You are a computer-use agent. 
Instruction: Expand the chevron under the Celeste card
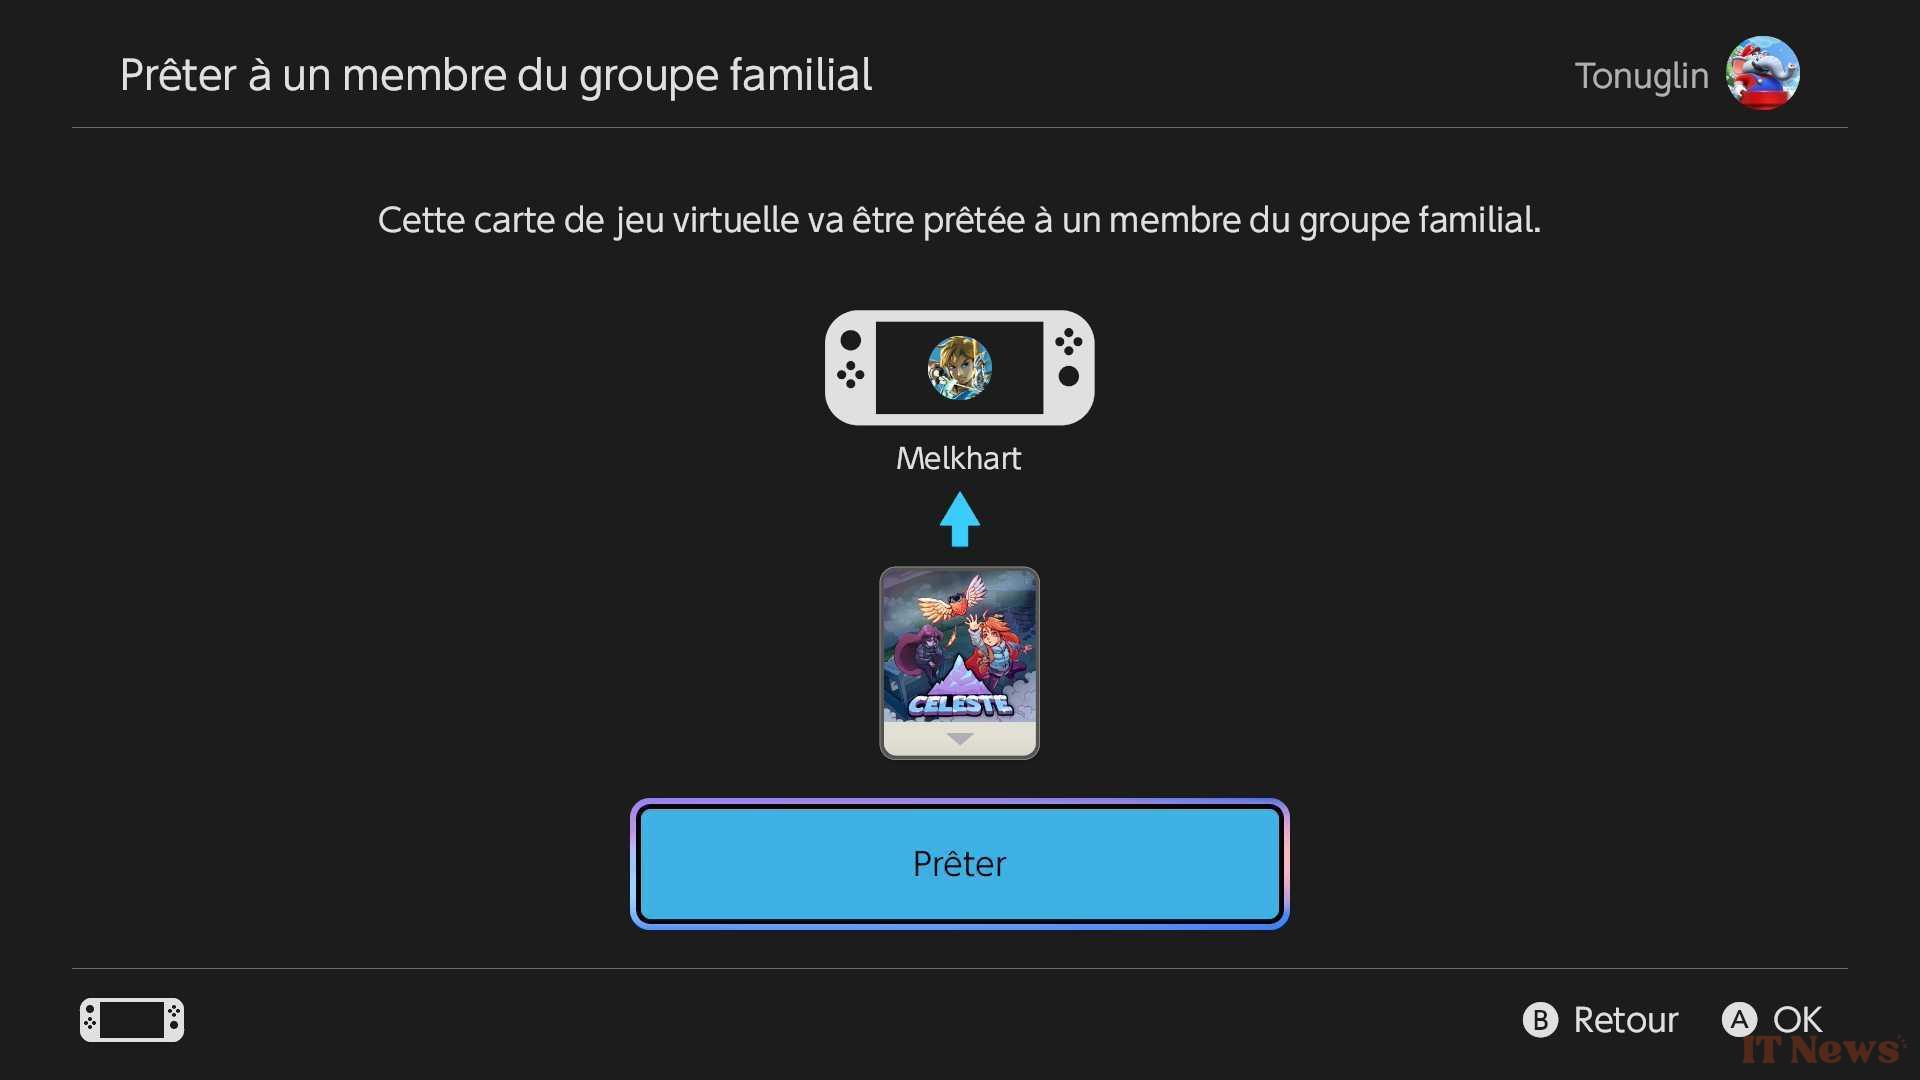[960, 739]
